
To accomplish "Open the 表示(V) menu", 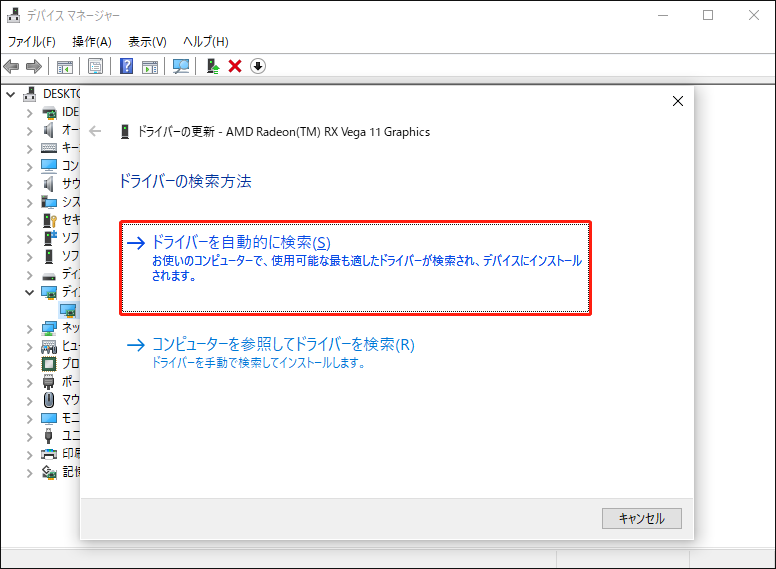I will coord(147,42).
